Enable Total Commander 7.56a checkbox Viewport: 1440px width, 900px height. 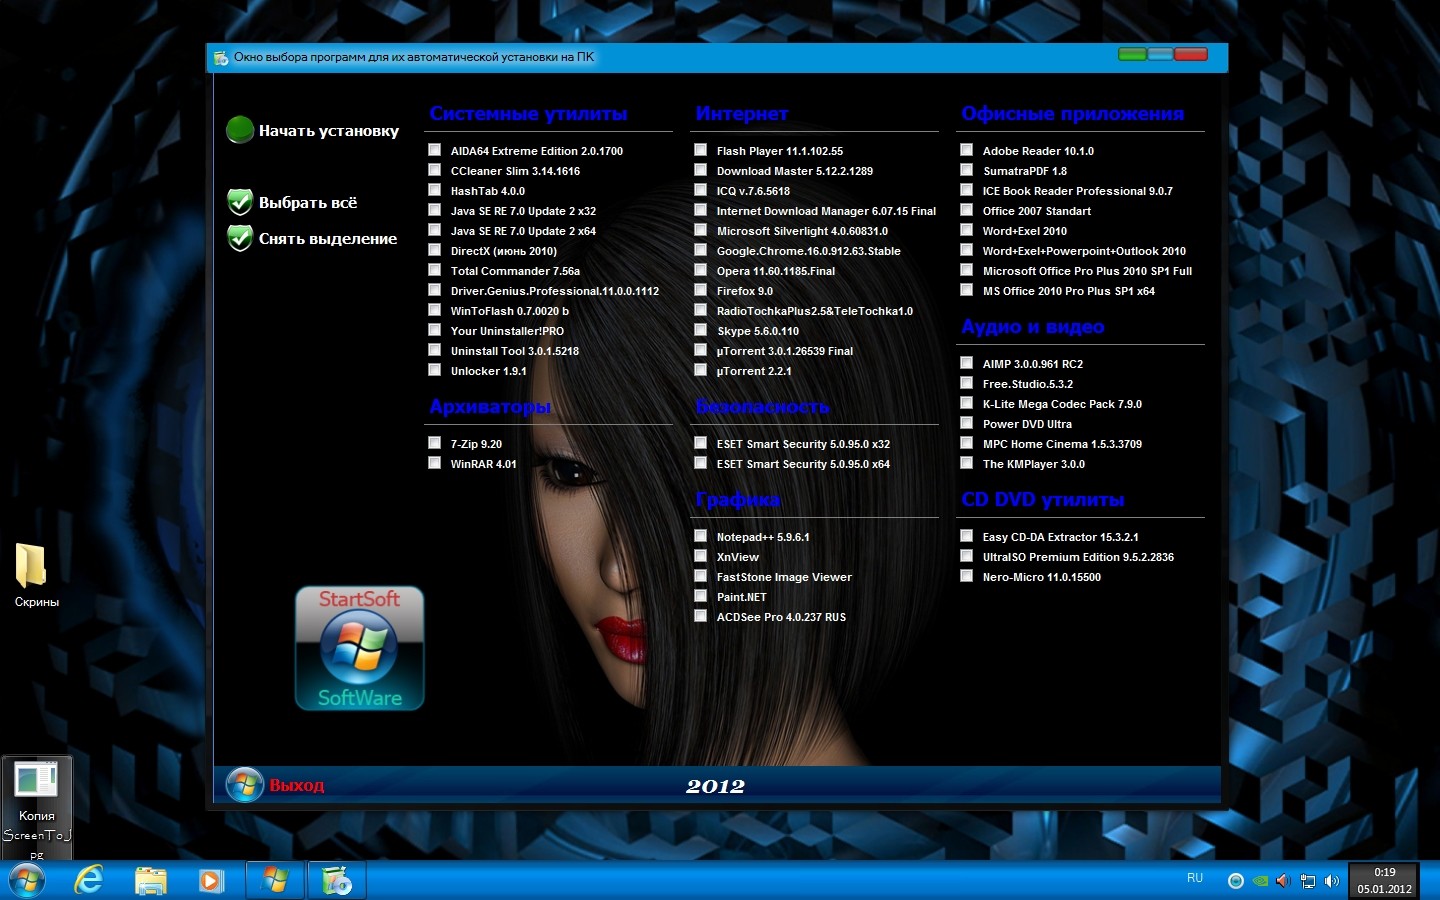coord(435,270)
